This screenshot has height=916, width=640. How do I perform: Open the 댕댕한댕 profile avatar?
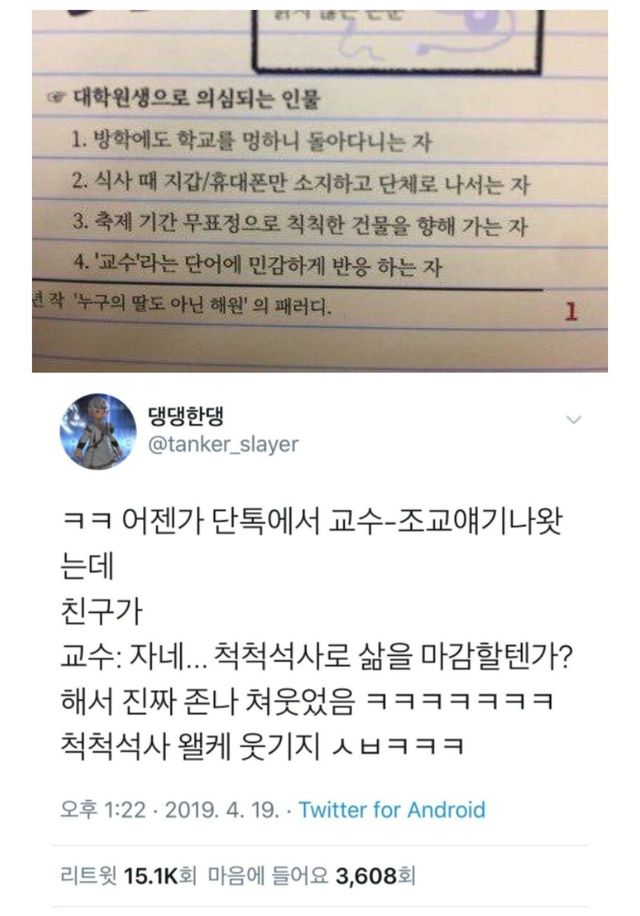tap(98, 431)
